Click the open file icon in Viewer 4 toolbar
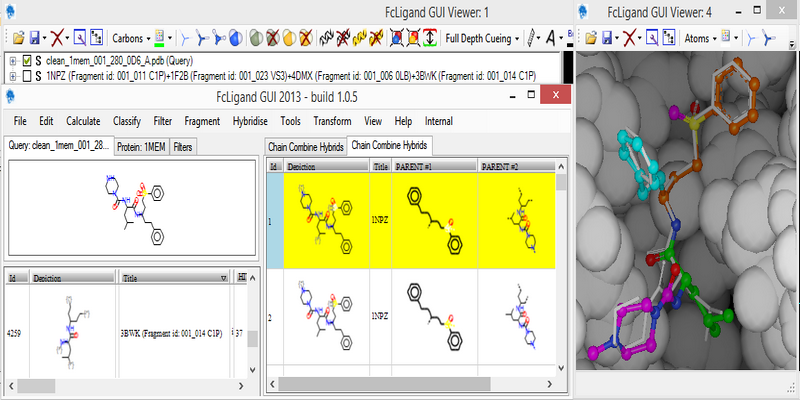This screenshot has height=400, width=800. 591,39
